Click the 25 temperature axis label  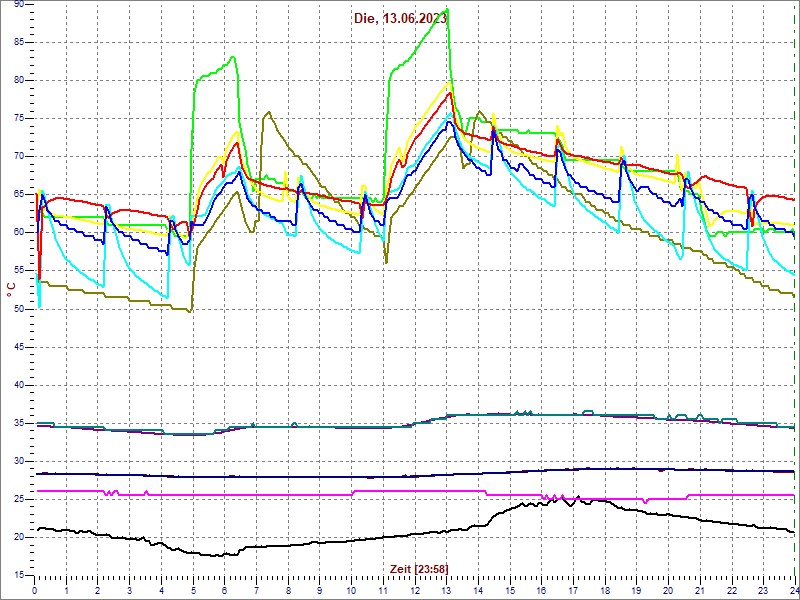[18, 499]
